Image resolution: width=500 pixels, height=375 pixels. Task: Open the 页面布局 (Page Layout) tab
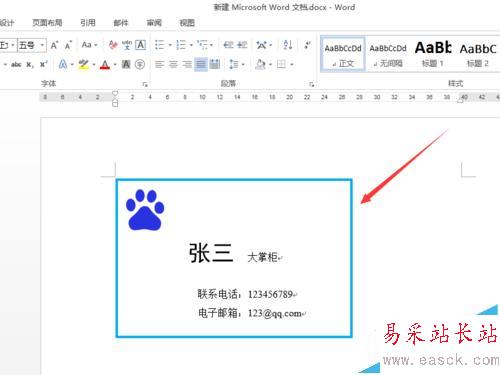point(47,23)
